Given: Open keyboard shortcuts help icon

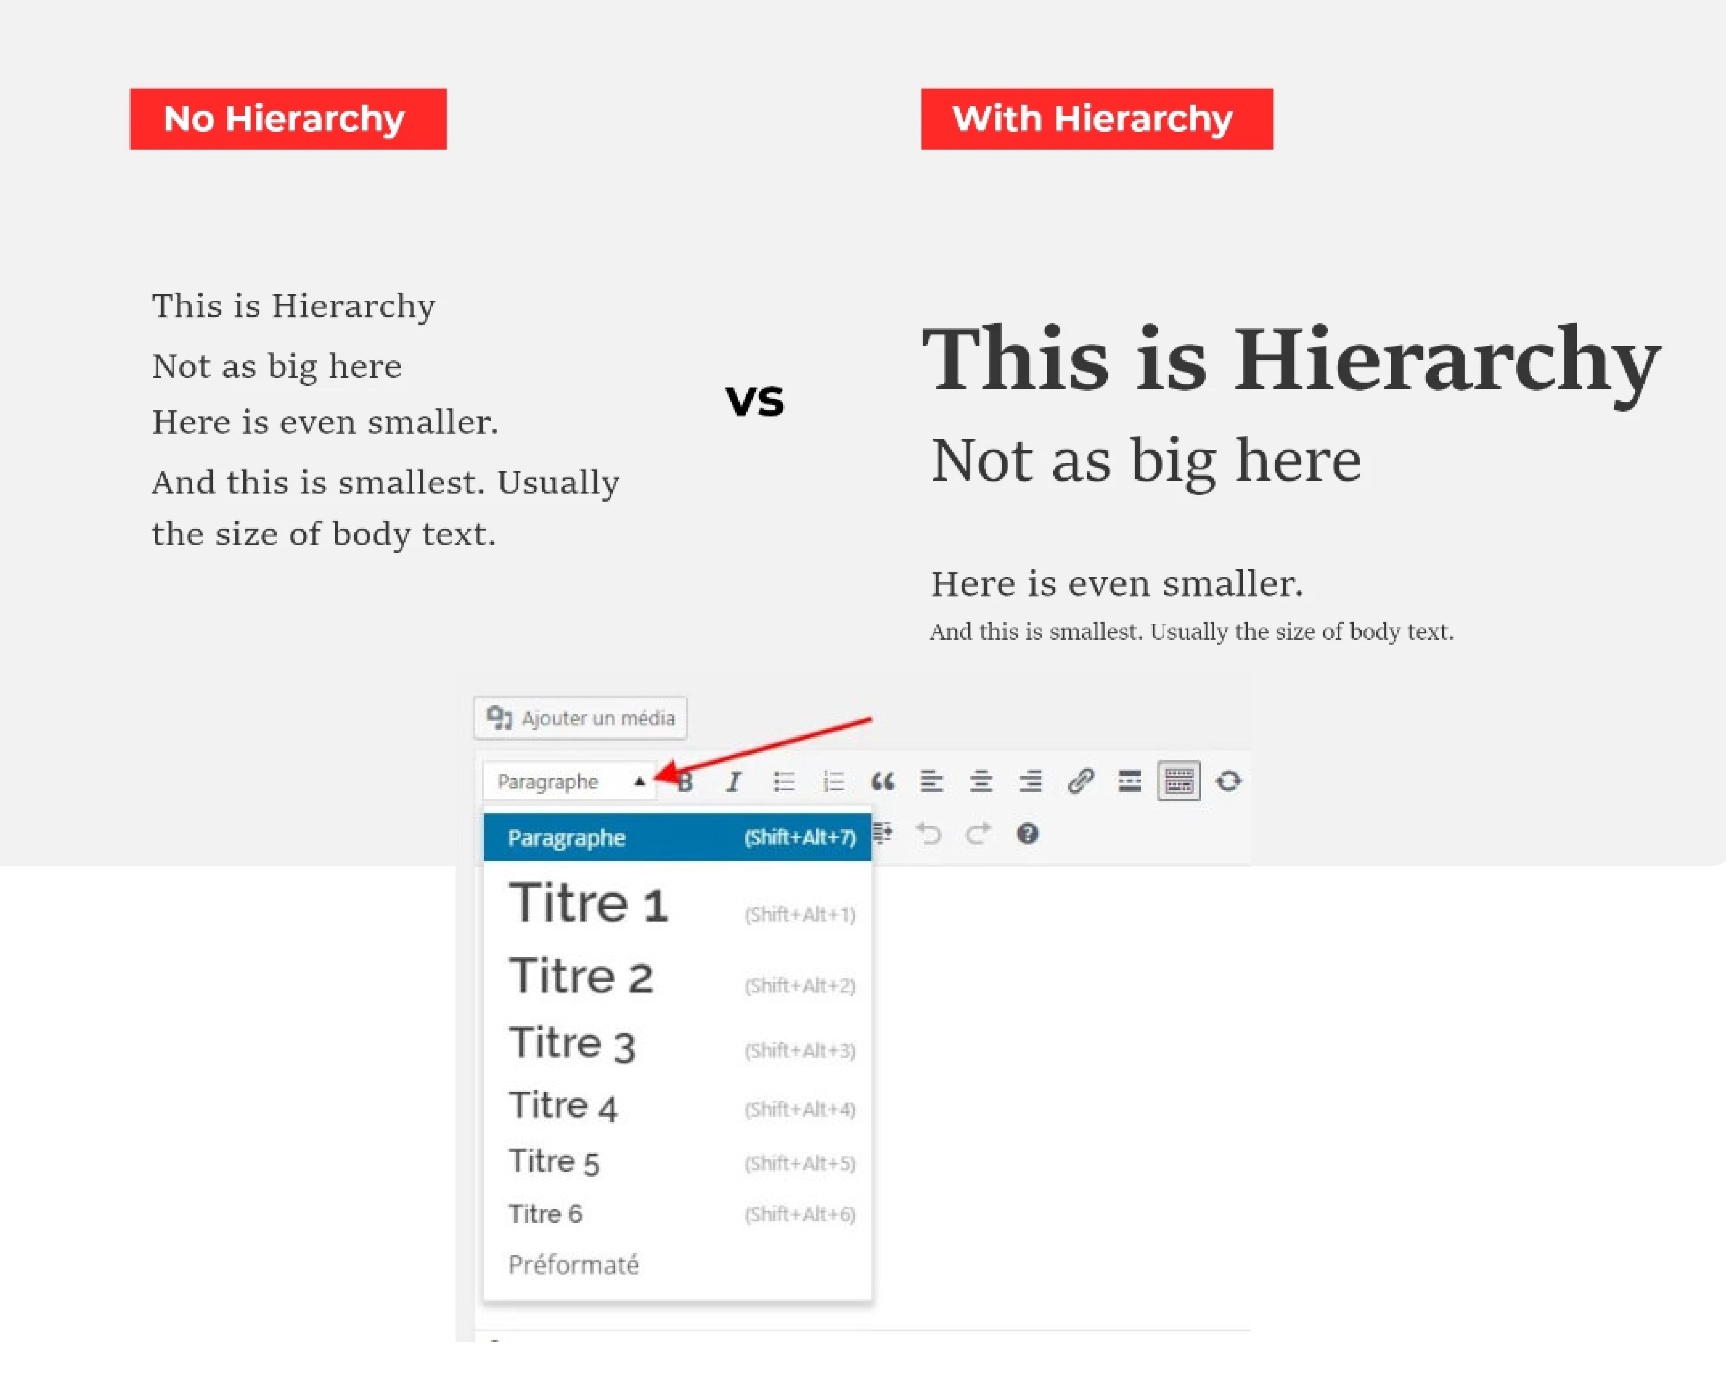Looking at the screenshot, I should pos(1027,833).
